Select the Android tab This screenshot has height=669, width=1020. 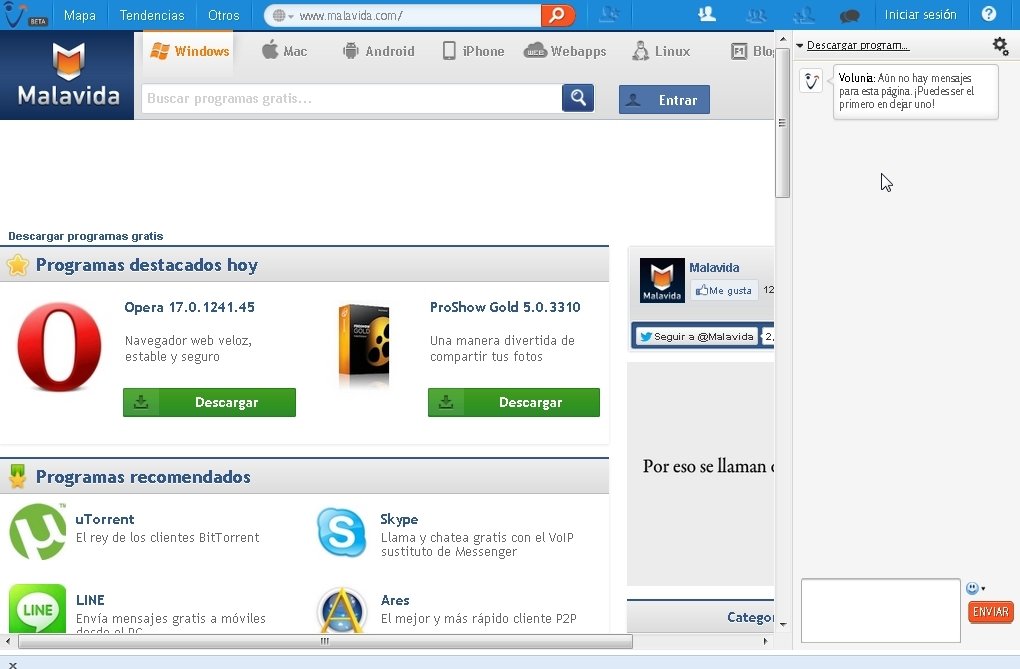point(379,51)
